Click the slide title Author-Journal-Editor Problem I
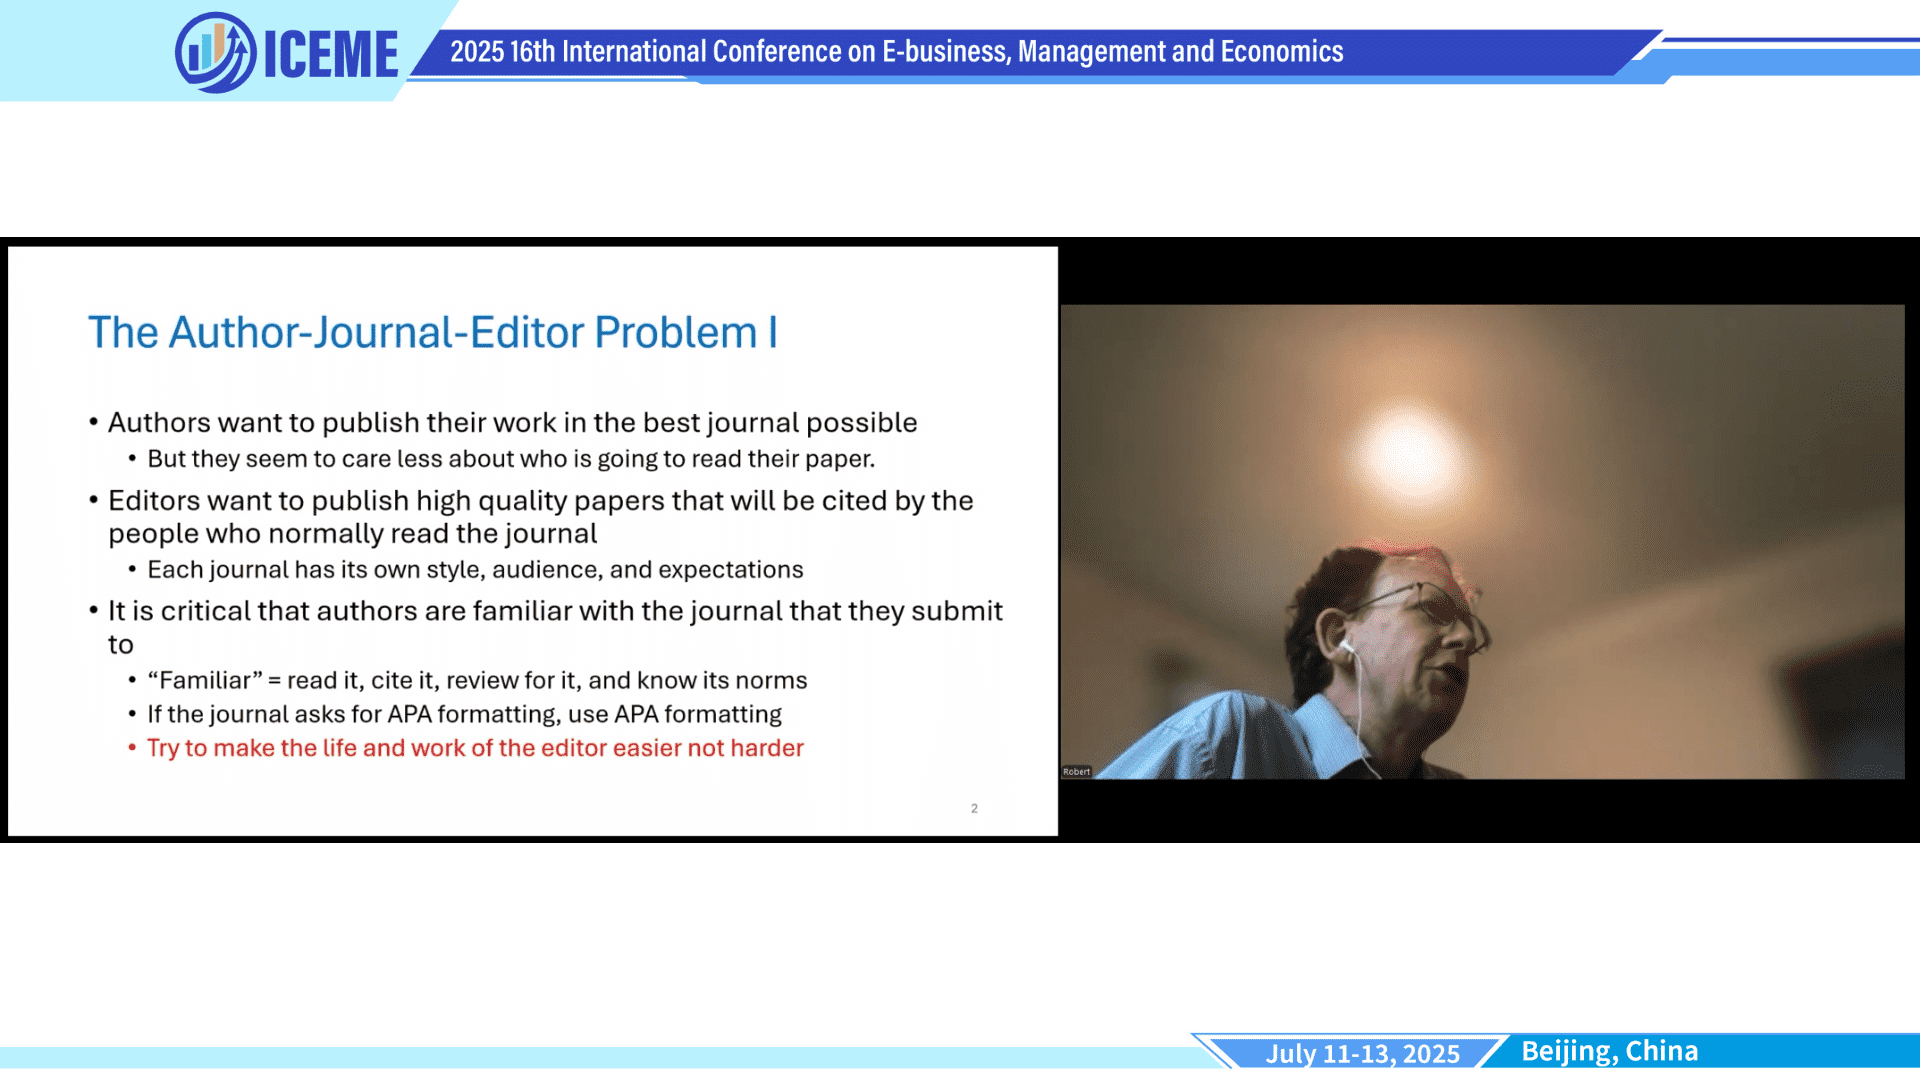 coord(432,333)
